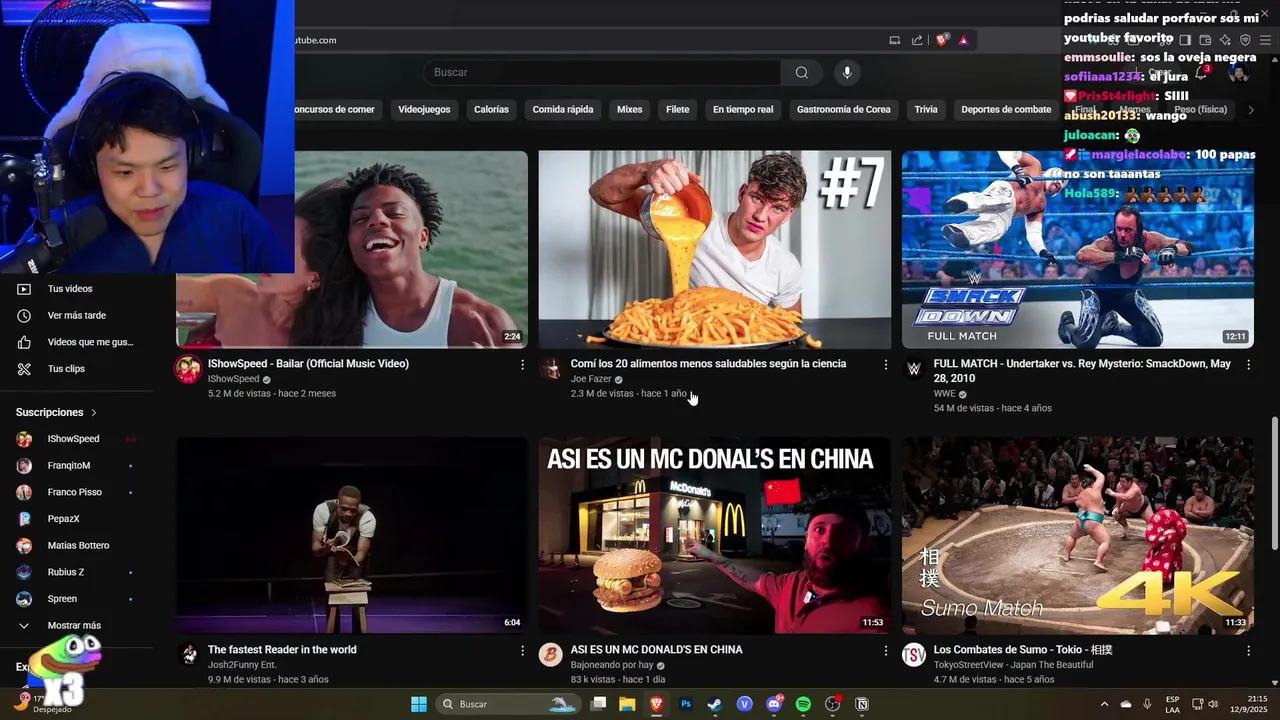Open Bajoneando por hay channel avatar
This screenshot has width=1280, height=720.
[551, 655]
